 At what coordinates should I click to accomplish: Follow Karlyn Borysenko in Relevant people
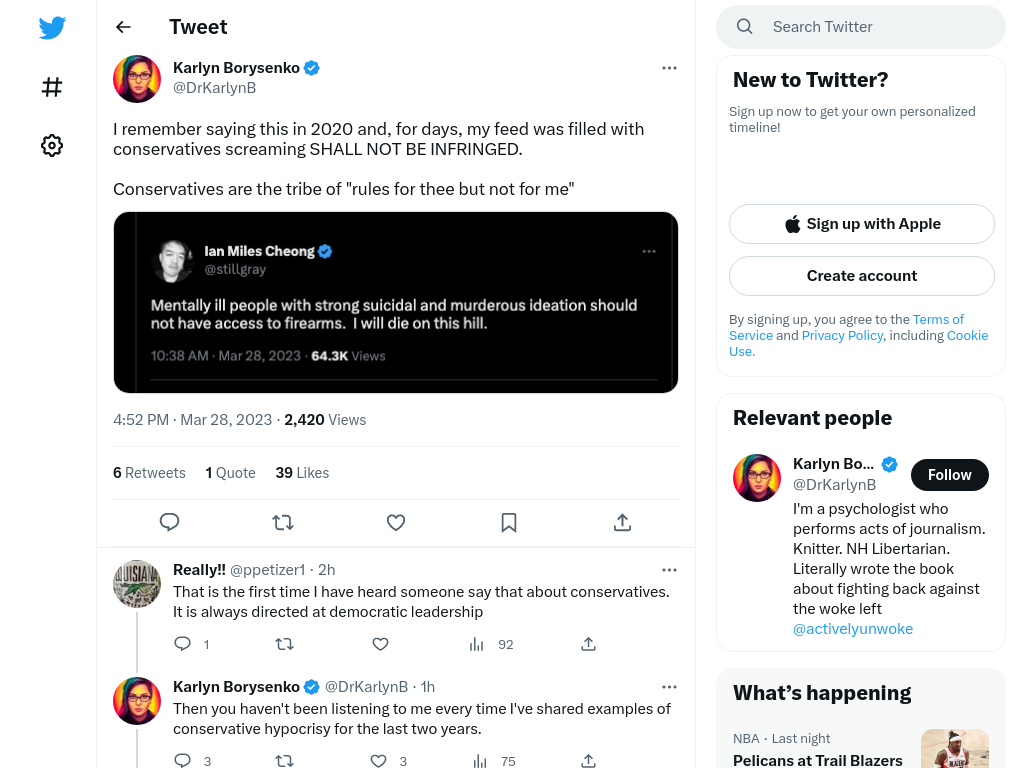950,475
